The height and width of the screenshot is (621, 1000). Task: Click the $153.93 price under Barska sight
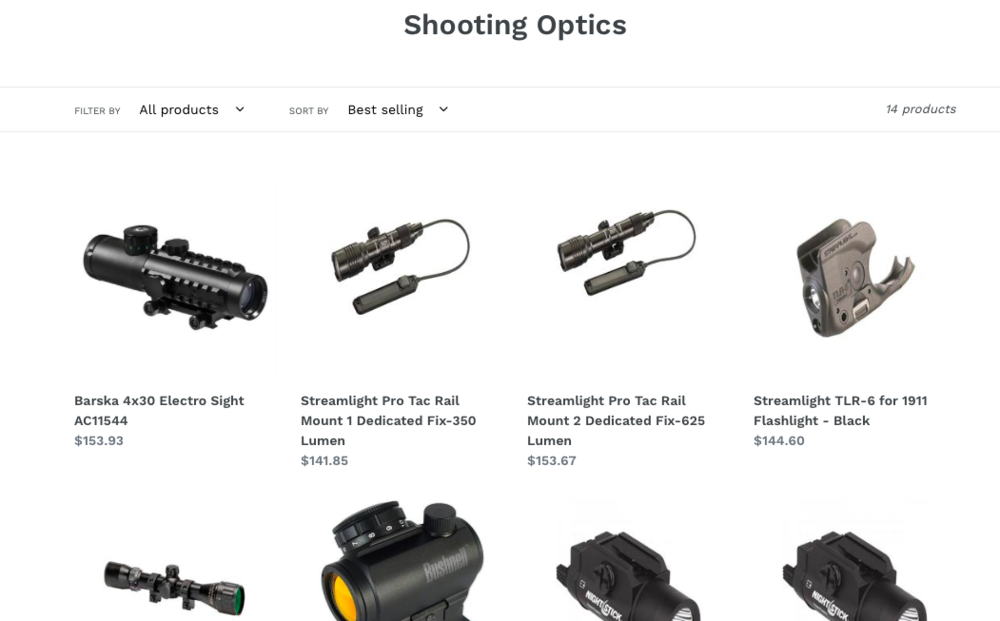point(99,441)
